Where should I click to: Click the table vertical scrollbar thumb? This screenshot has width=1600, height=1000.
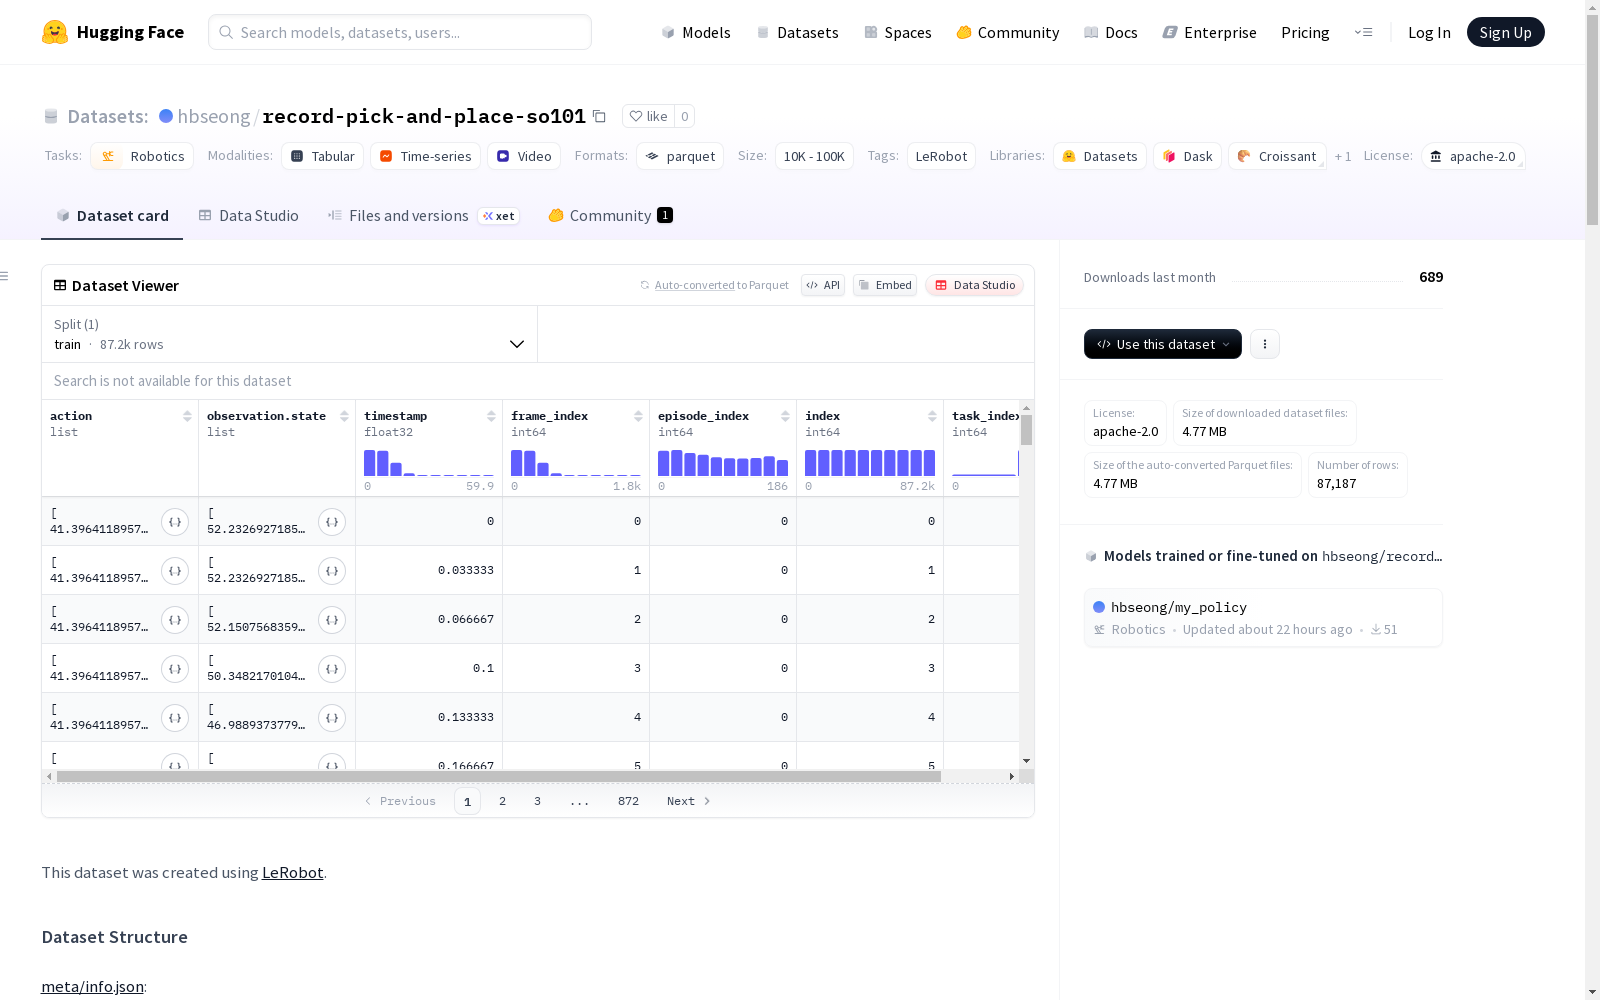pyautogui.click(x=1026, y=430)
